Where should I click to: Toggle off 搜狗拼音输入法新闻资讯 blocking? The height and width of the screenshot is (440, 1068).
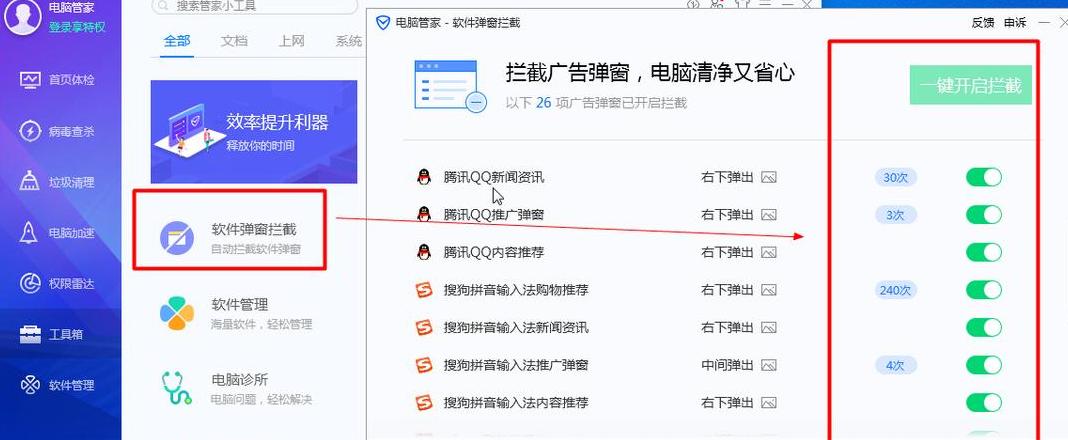[x=984, y=328]
